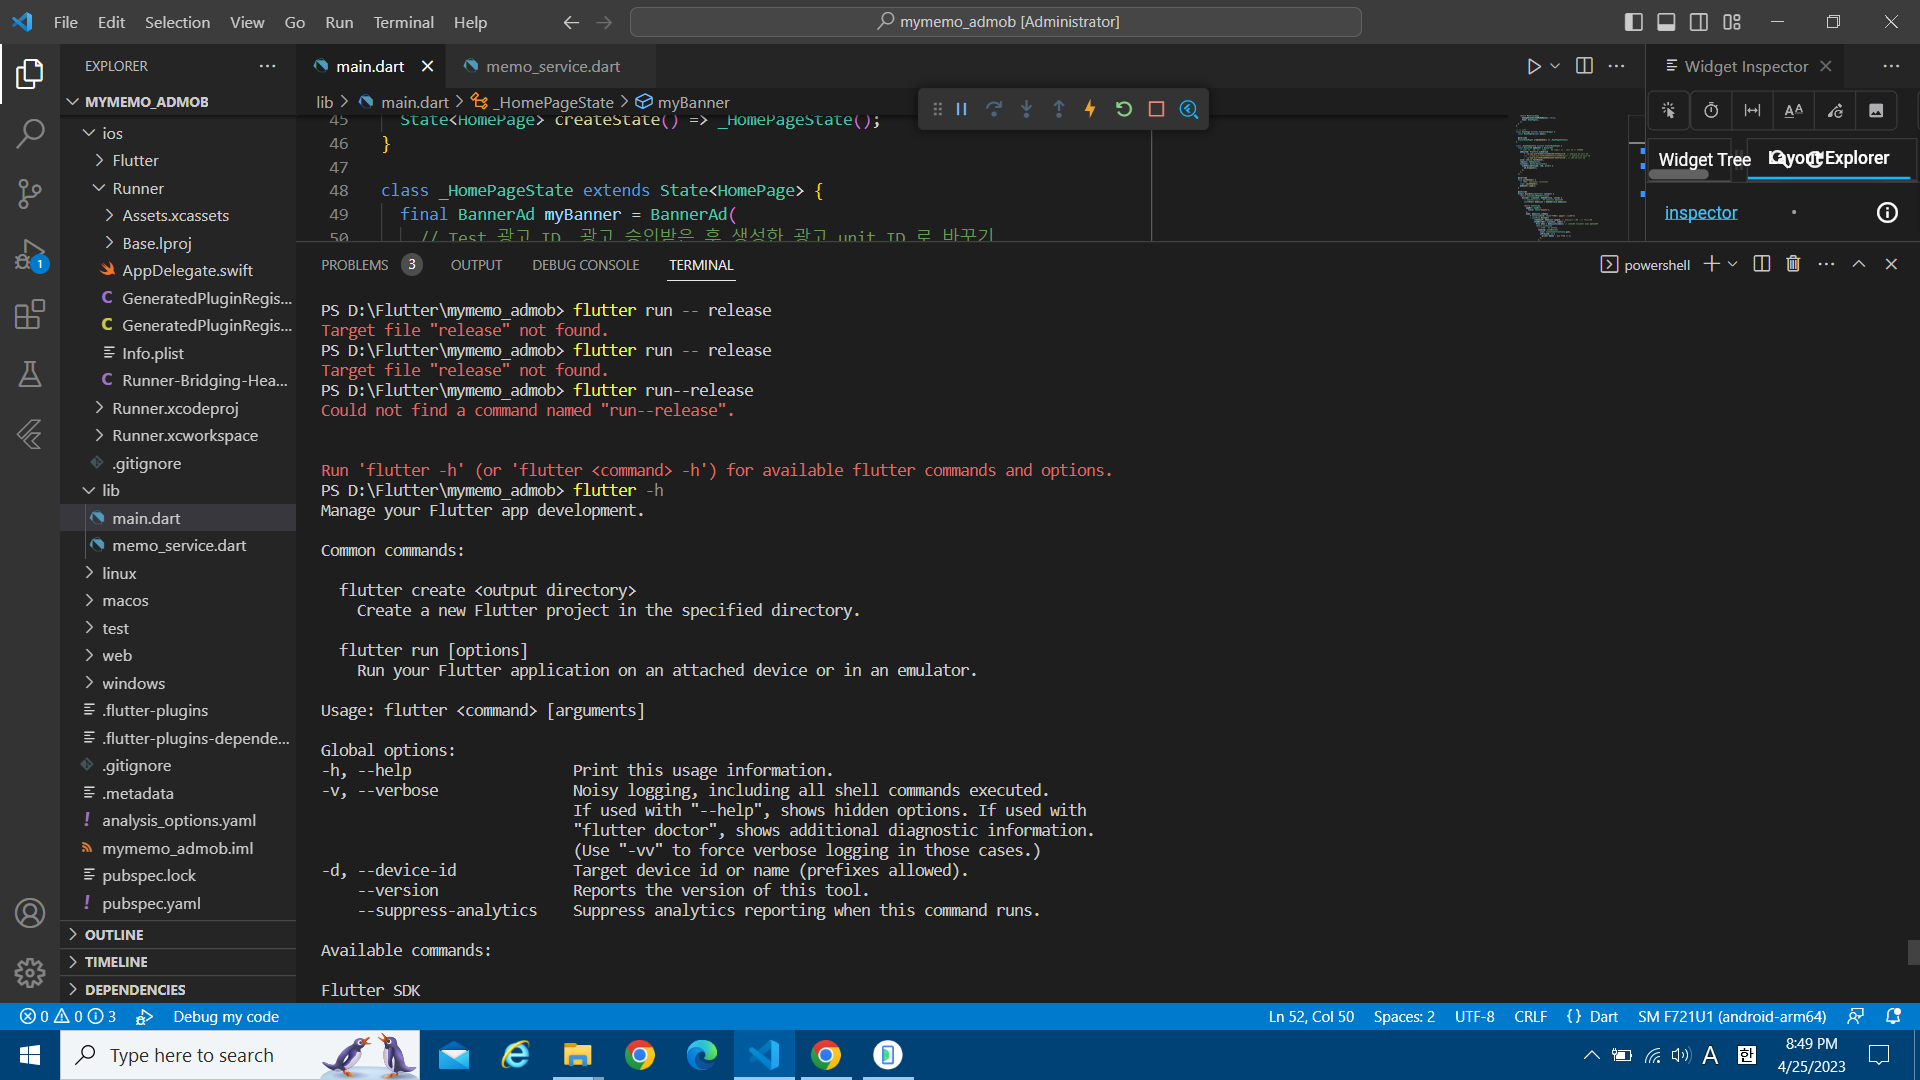Open memo_service.dart editor tab
Image resolution: width=1920 pixels, height=1080 pixels.
552,66
